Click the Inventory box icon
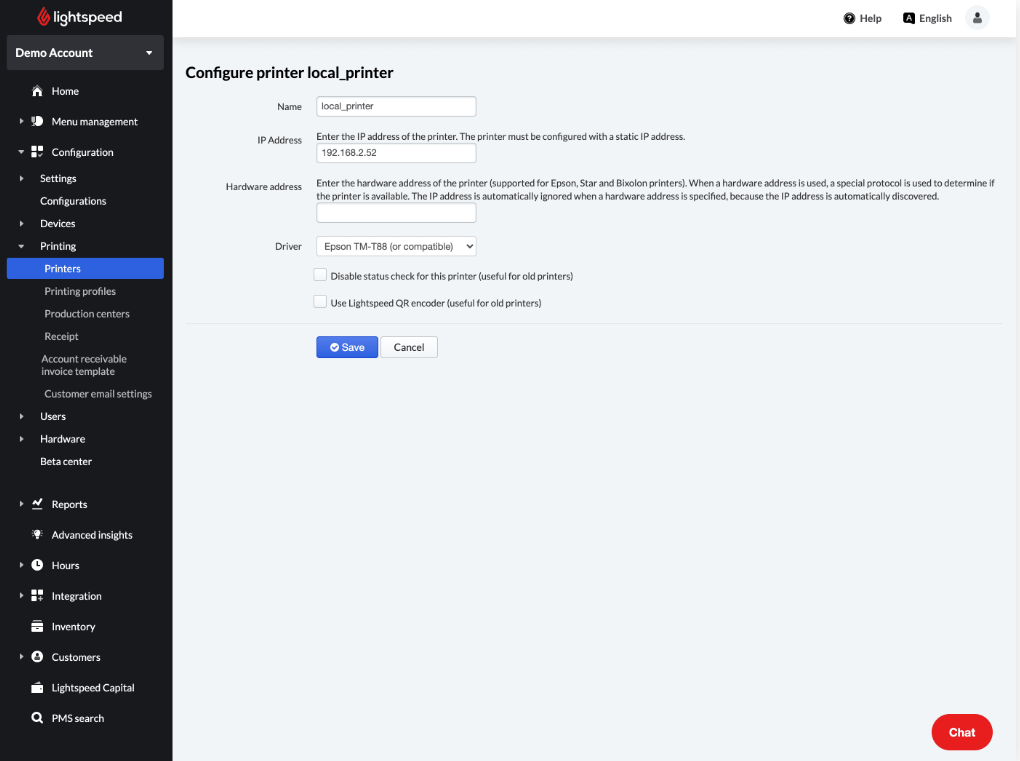The width and height of the screenshot is (1020, 761). coord(37,627)
